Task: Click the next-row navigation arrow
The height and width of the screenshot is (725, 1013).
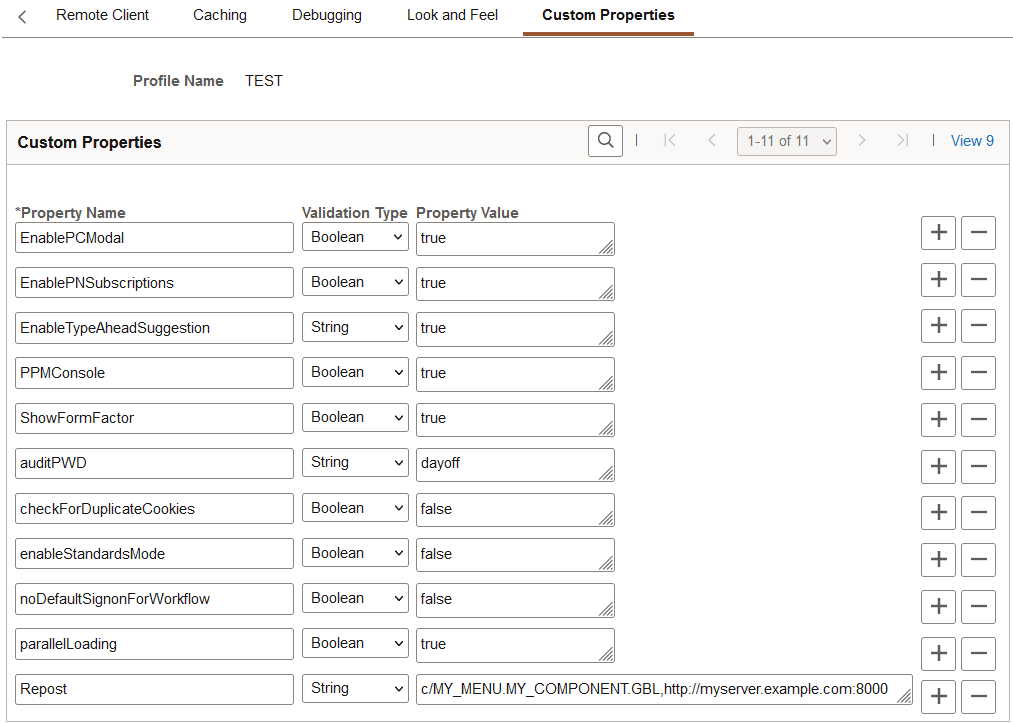Action: [862, 140]
